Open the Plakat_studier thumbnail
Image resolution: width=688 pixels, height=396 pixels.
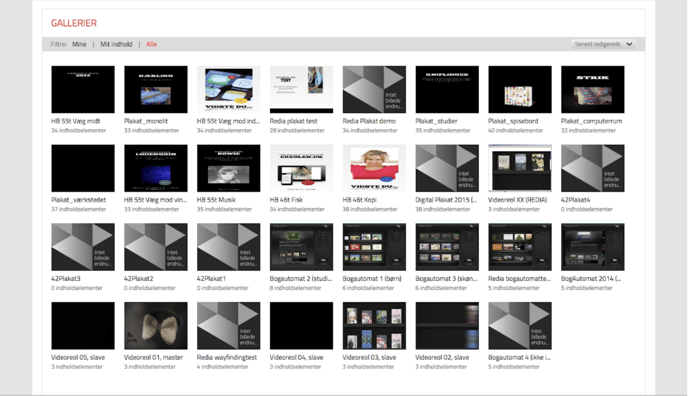click(447, 89)
